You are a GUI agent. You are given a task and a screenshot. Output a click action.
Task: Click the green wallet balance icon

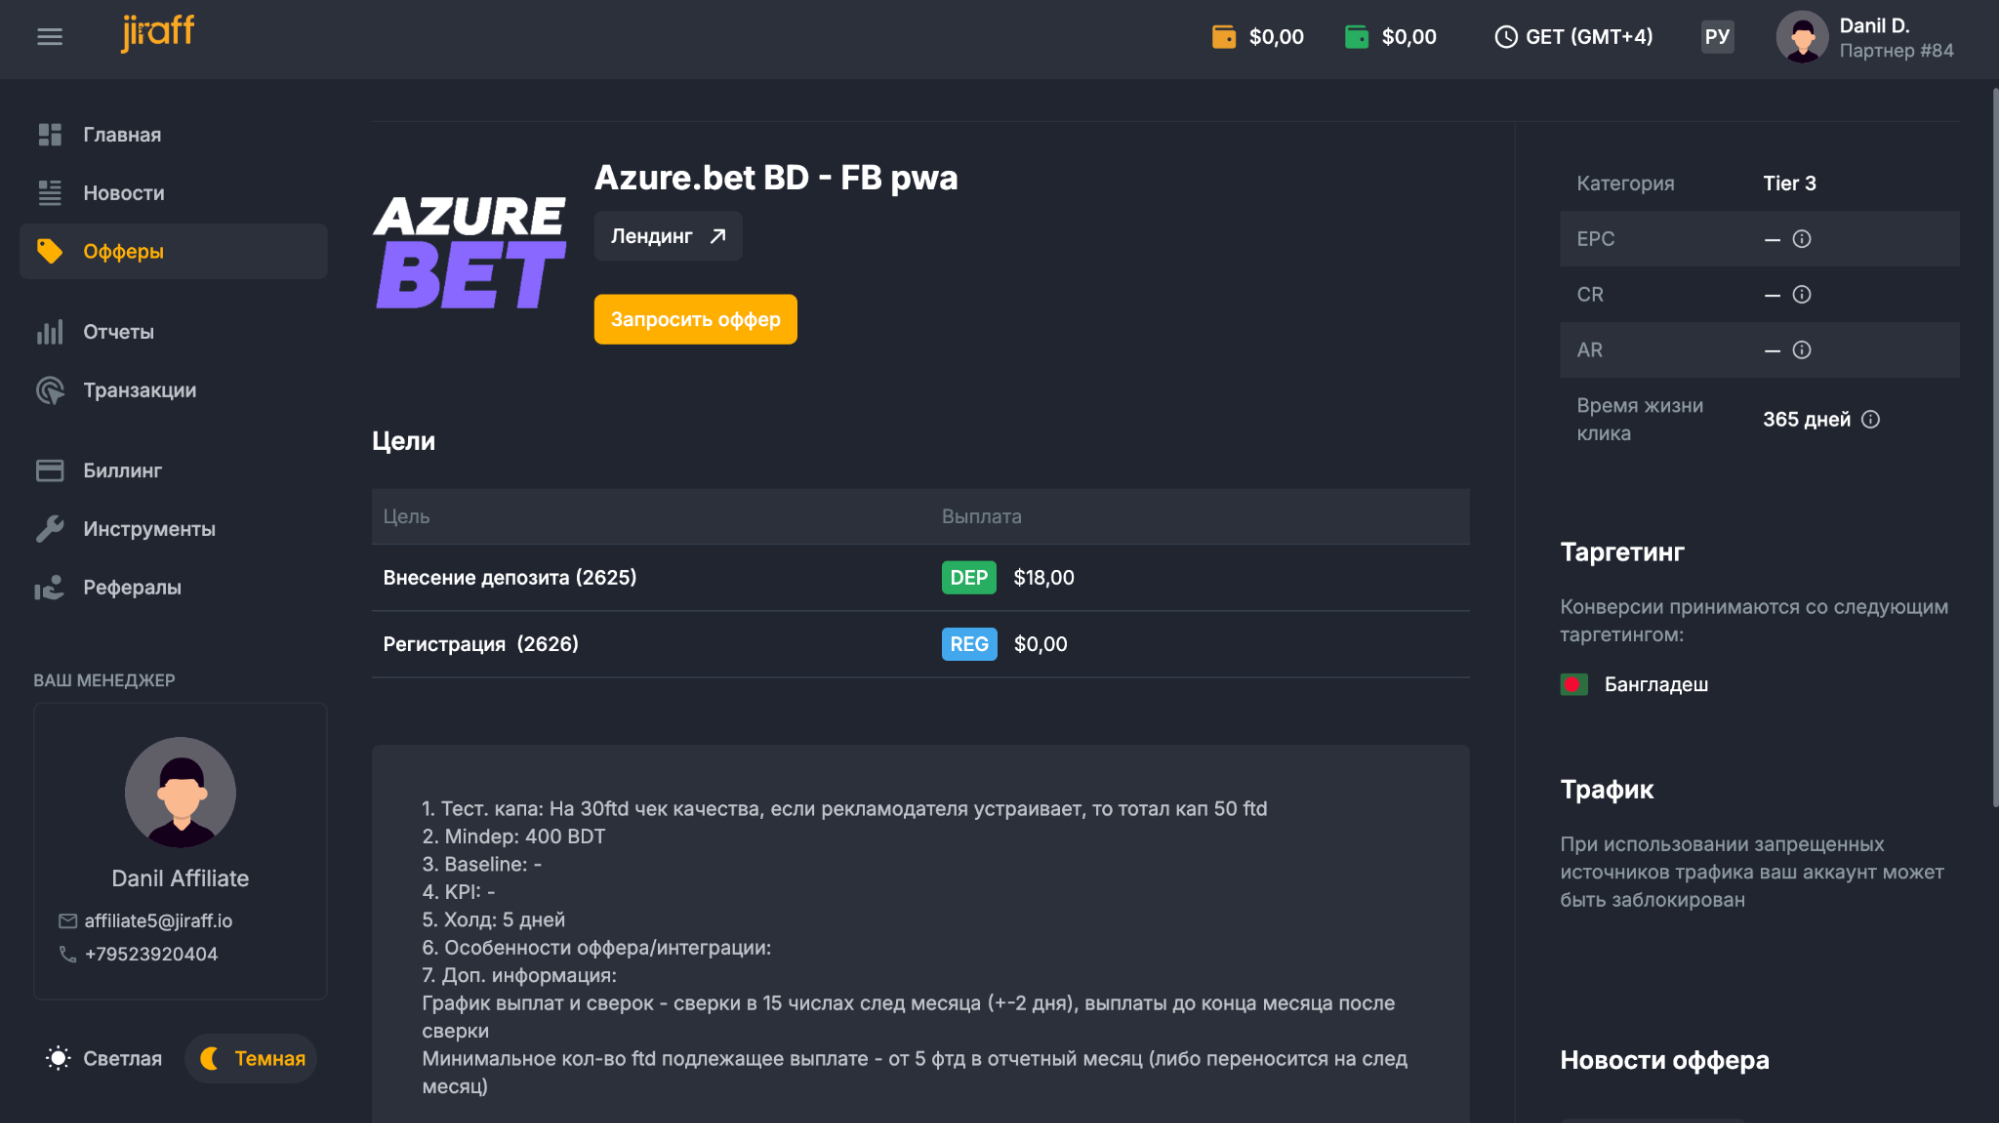1356,37
